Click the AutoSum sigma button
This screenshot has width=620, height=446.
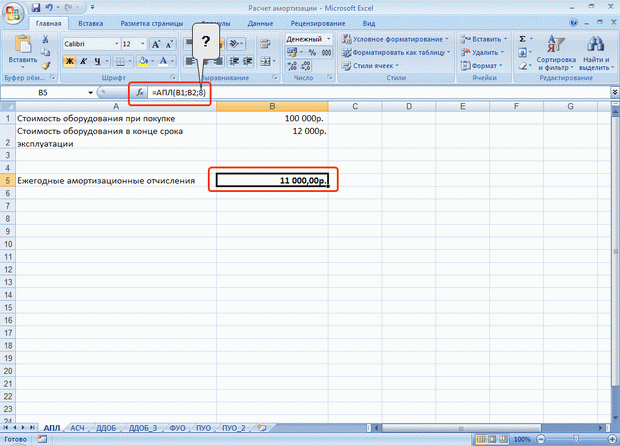click(522, 39)
